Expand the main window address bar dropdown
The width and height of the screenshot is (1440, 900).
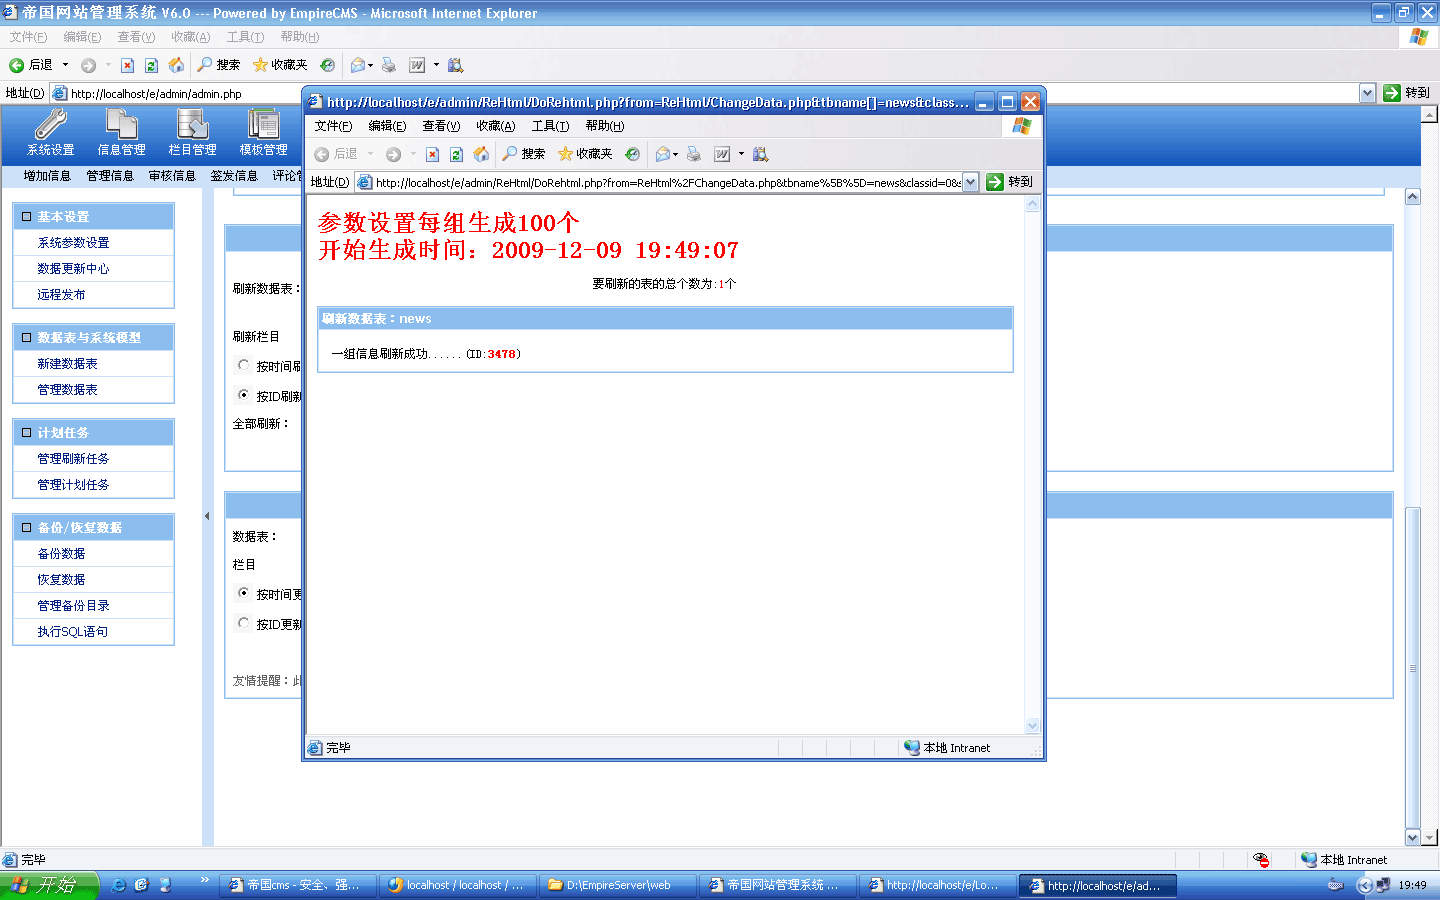coord(1367,93)
